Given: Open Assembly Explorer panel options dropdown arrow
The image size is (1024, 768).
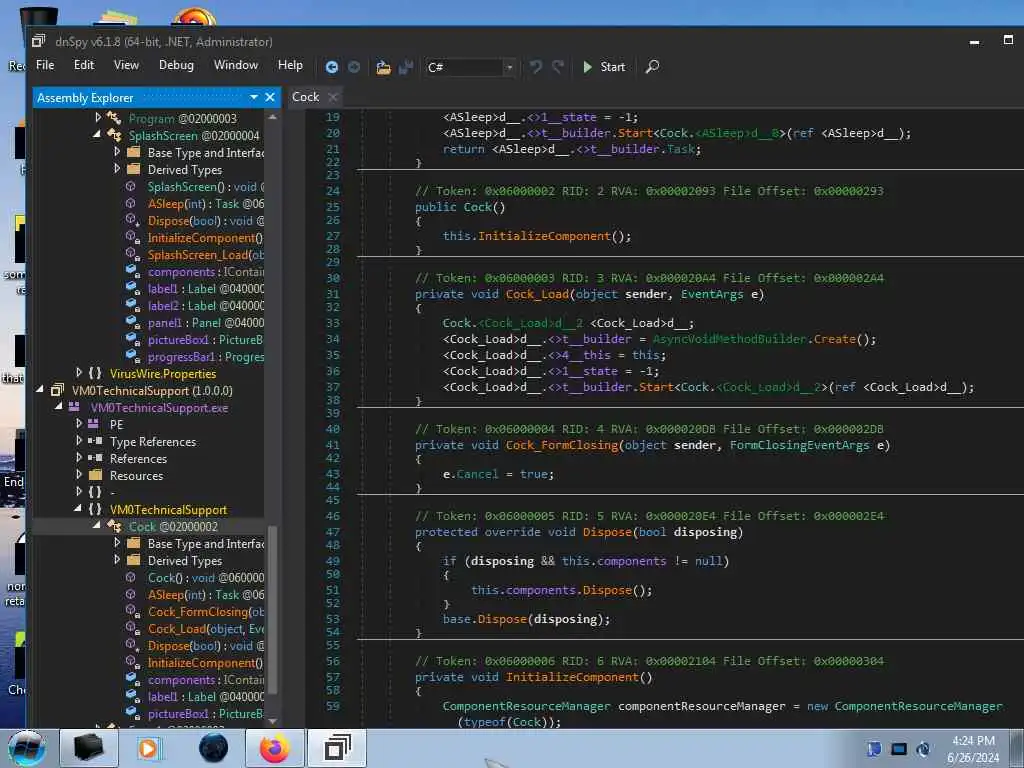Looking at the screenshot, I should click(253, 97).
